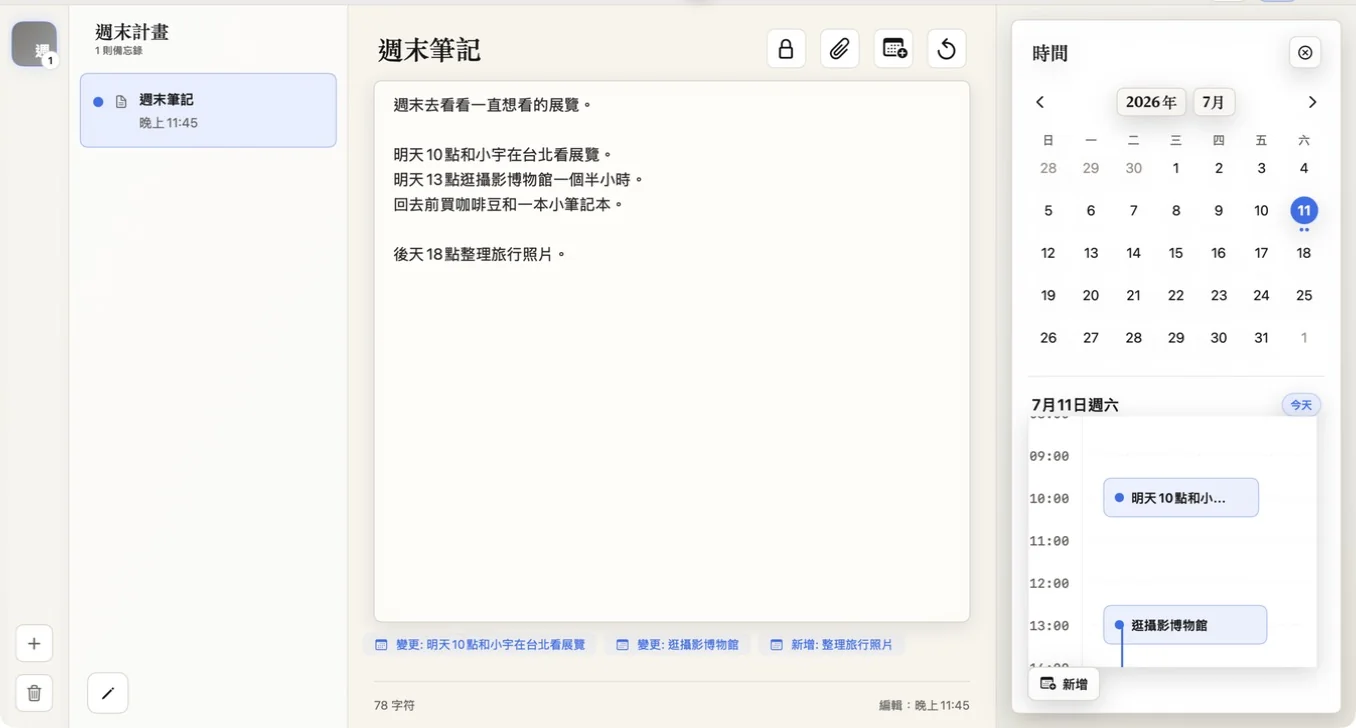Click the add-to-calendar icon in toolbar
The image size is (1356, 728).
point(893,48)
